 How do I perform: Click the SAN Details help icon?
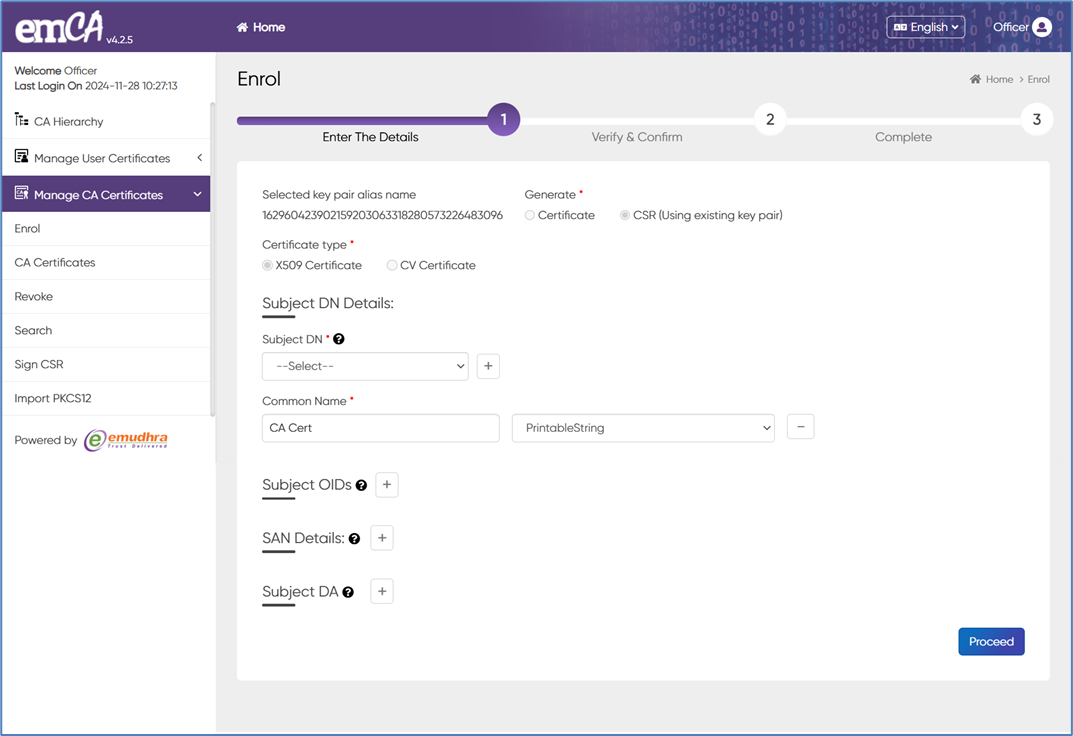coord(354,539)
